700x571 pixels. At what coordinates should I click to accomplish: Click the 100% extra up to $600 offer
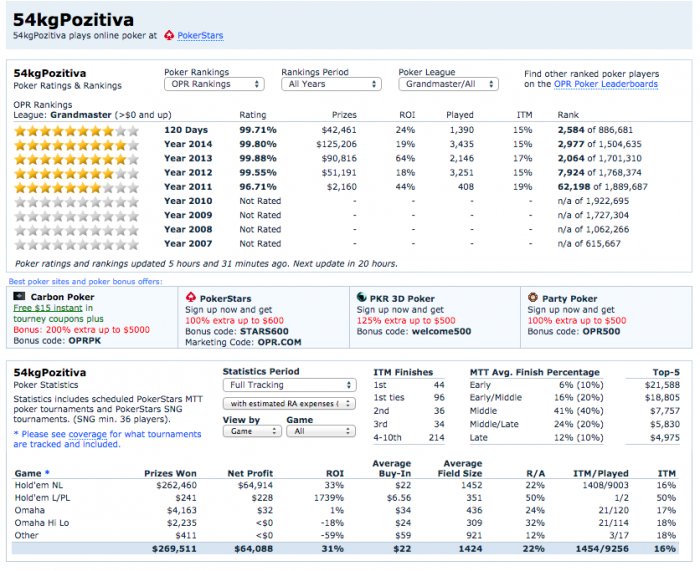234,320
